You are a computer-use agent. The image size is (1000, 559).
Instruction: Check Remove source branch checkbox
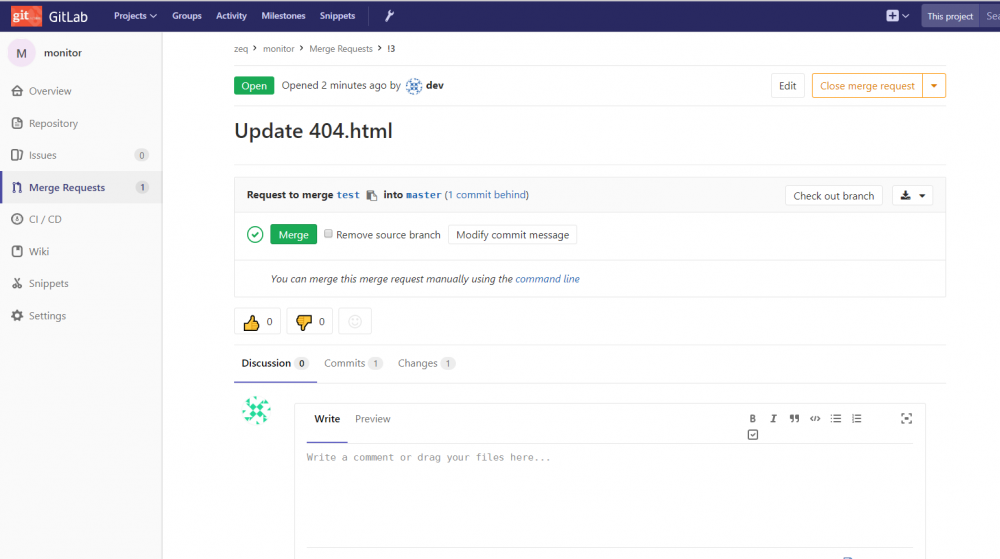(328, 234)
